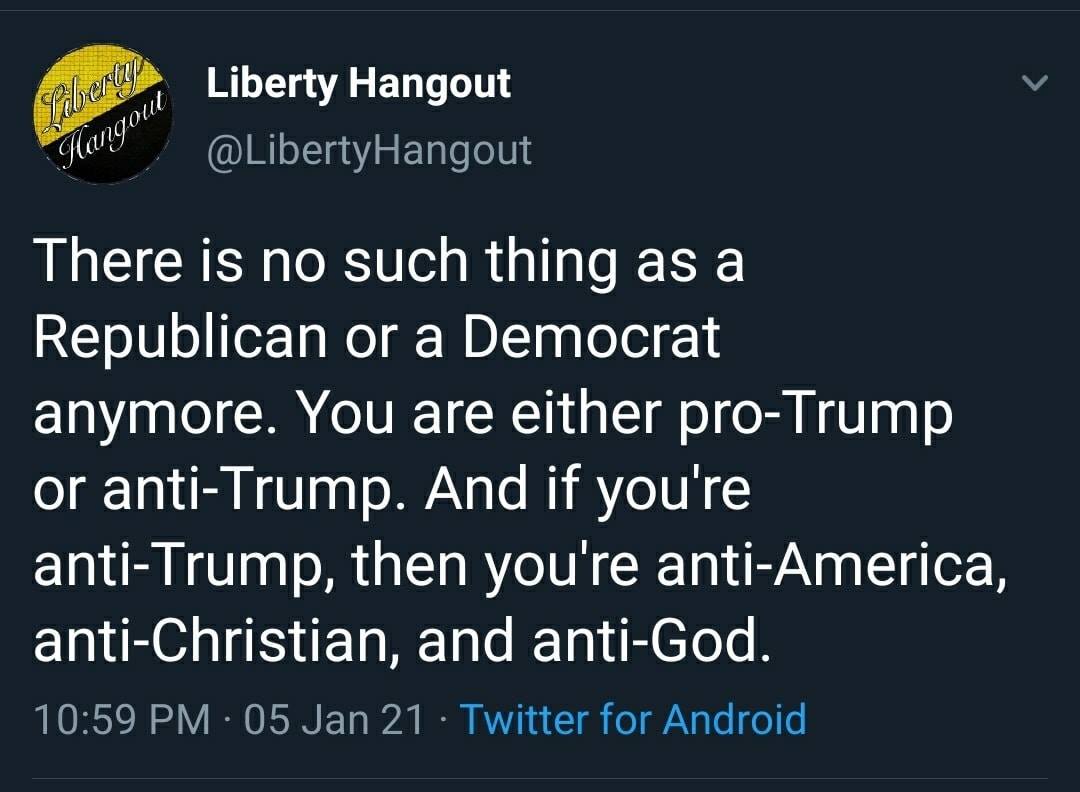Open the @LibertyHangout handle link
This screenshot has height=792, width=1080.
tap(369, 151)
